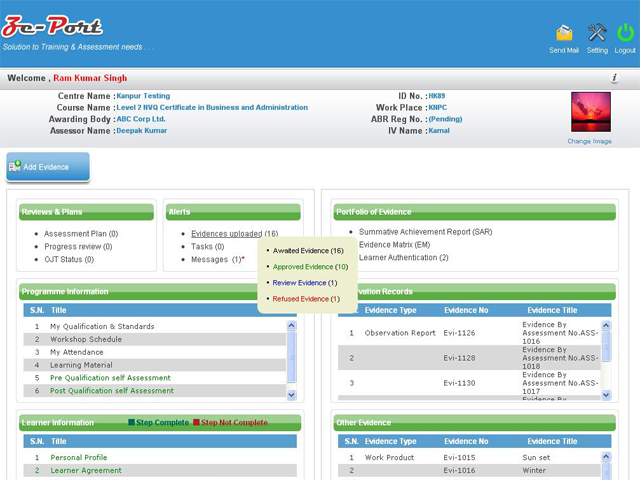
Task: Click awarding body ABC Corp Ltd.
Action: click(x=141, y=119)
